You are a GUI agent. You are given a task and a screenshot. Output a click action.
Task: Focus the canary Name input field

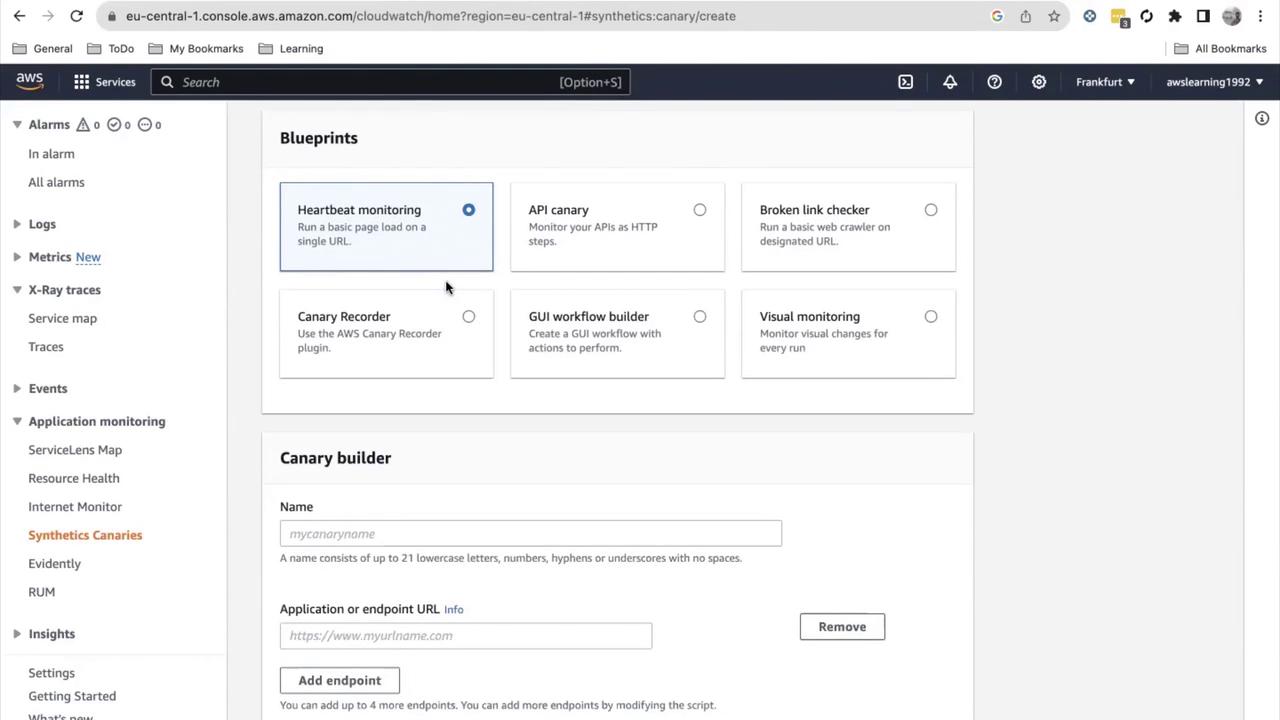(531, 534)
